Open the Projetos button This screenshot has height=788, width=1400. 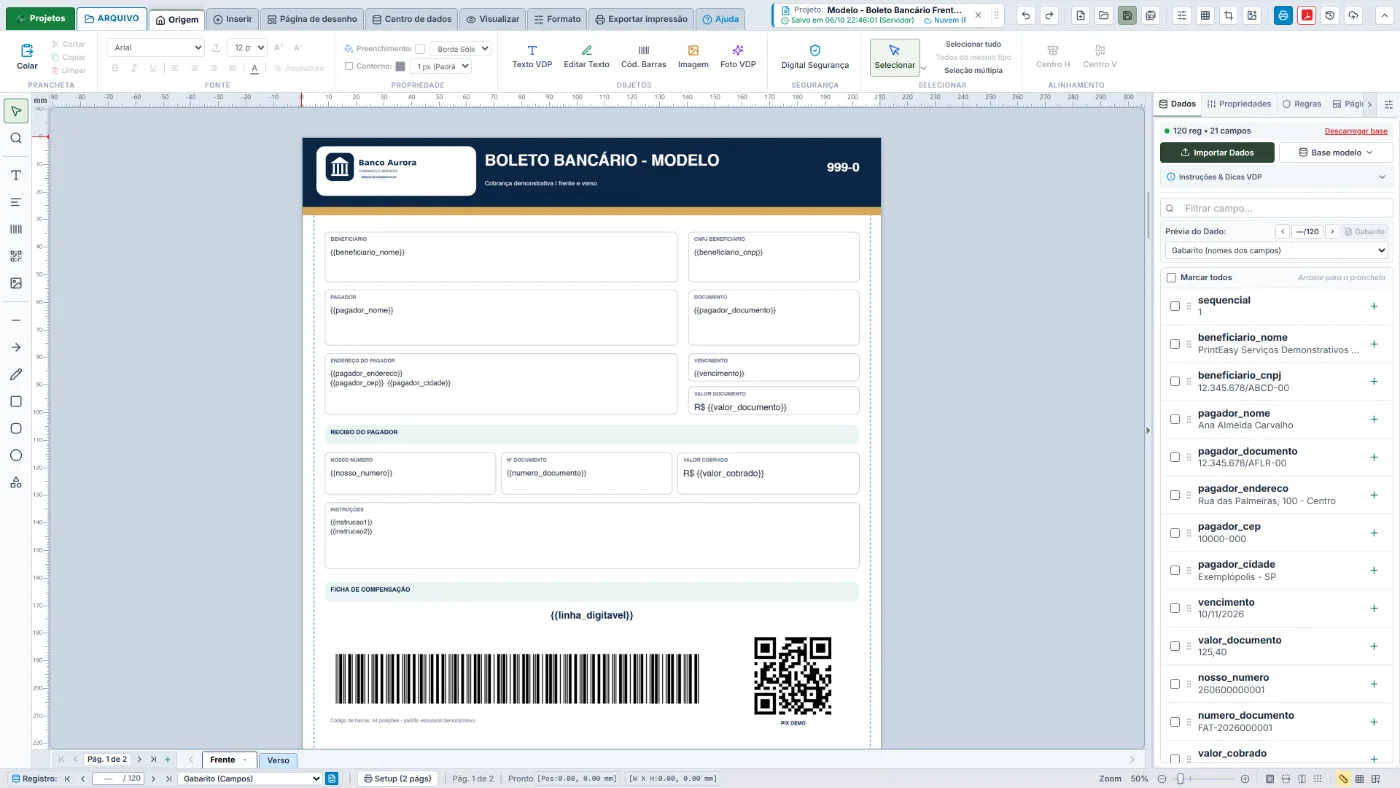(40, 18)
